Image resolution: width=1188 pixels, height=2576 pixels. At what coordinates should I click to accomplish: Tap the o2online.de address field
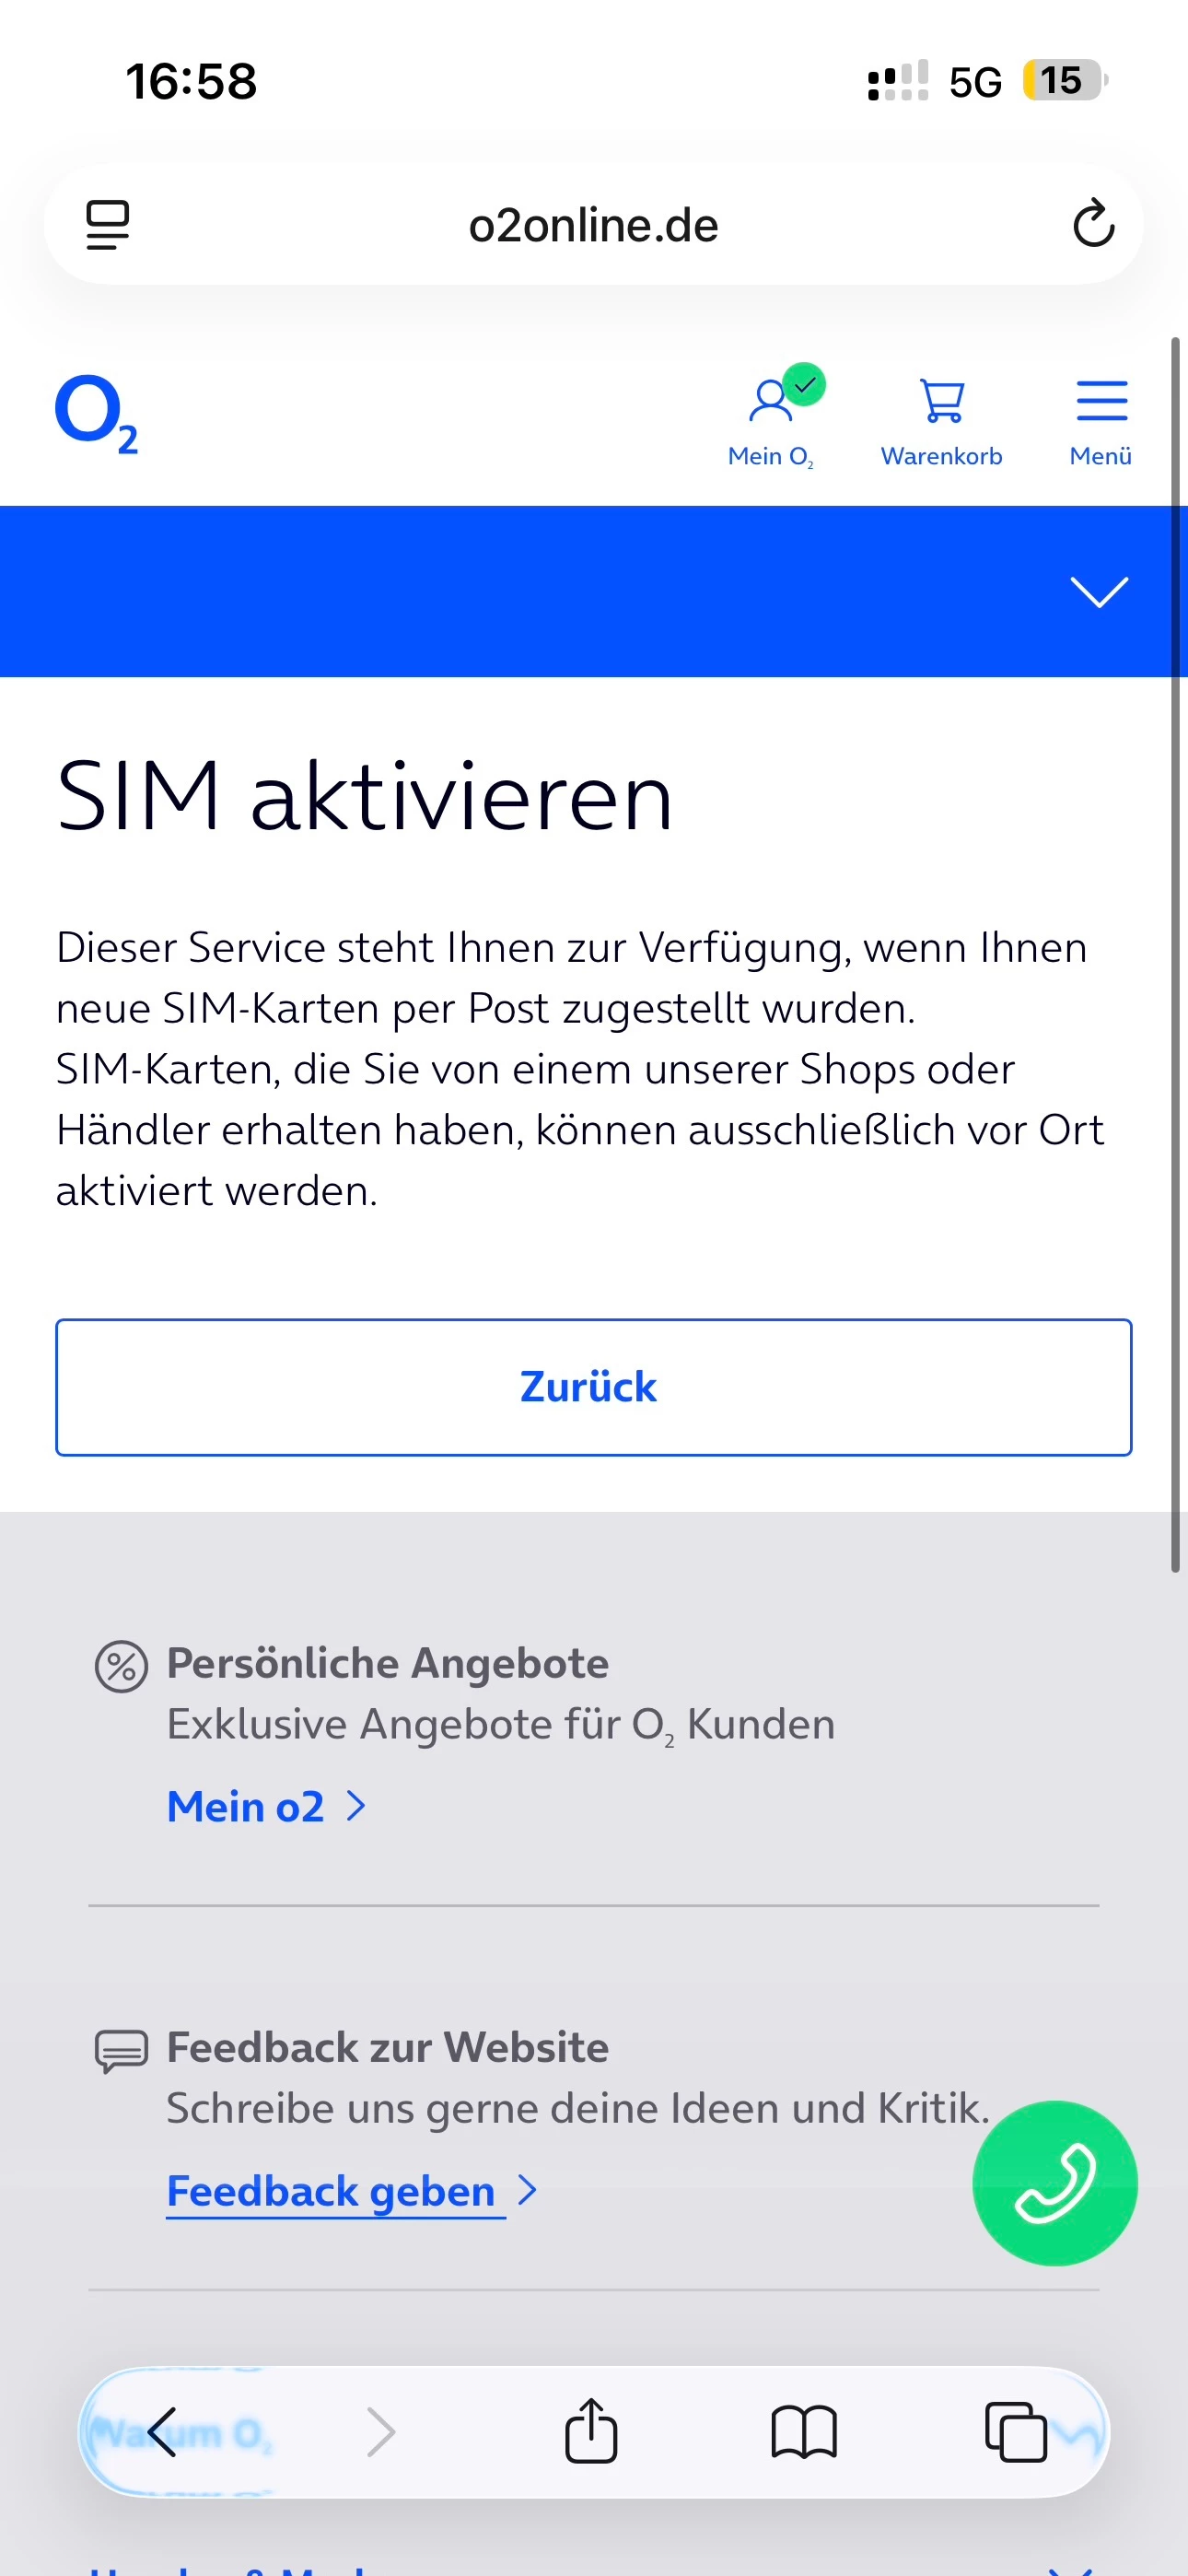[593, 225]
